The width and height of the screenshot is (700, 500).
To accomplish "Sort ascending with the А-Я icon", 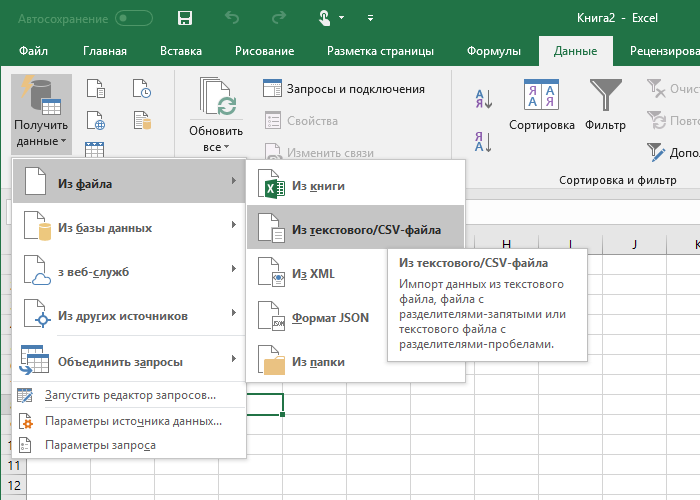I will tap(484, 99).
